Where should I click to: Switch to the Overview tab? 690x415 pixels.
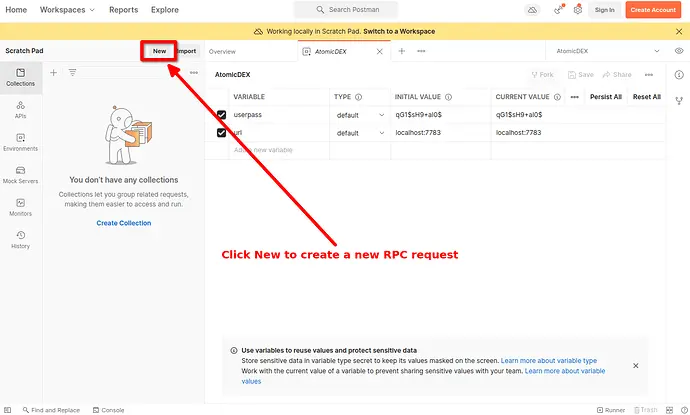(222, 51)
